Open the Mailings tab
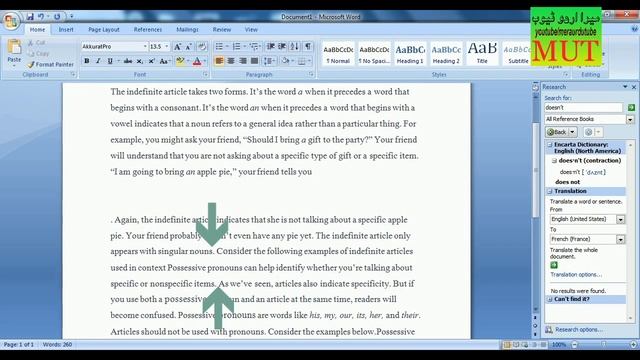640x360 pixels. pos(187,29)
